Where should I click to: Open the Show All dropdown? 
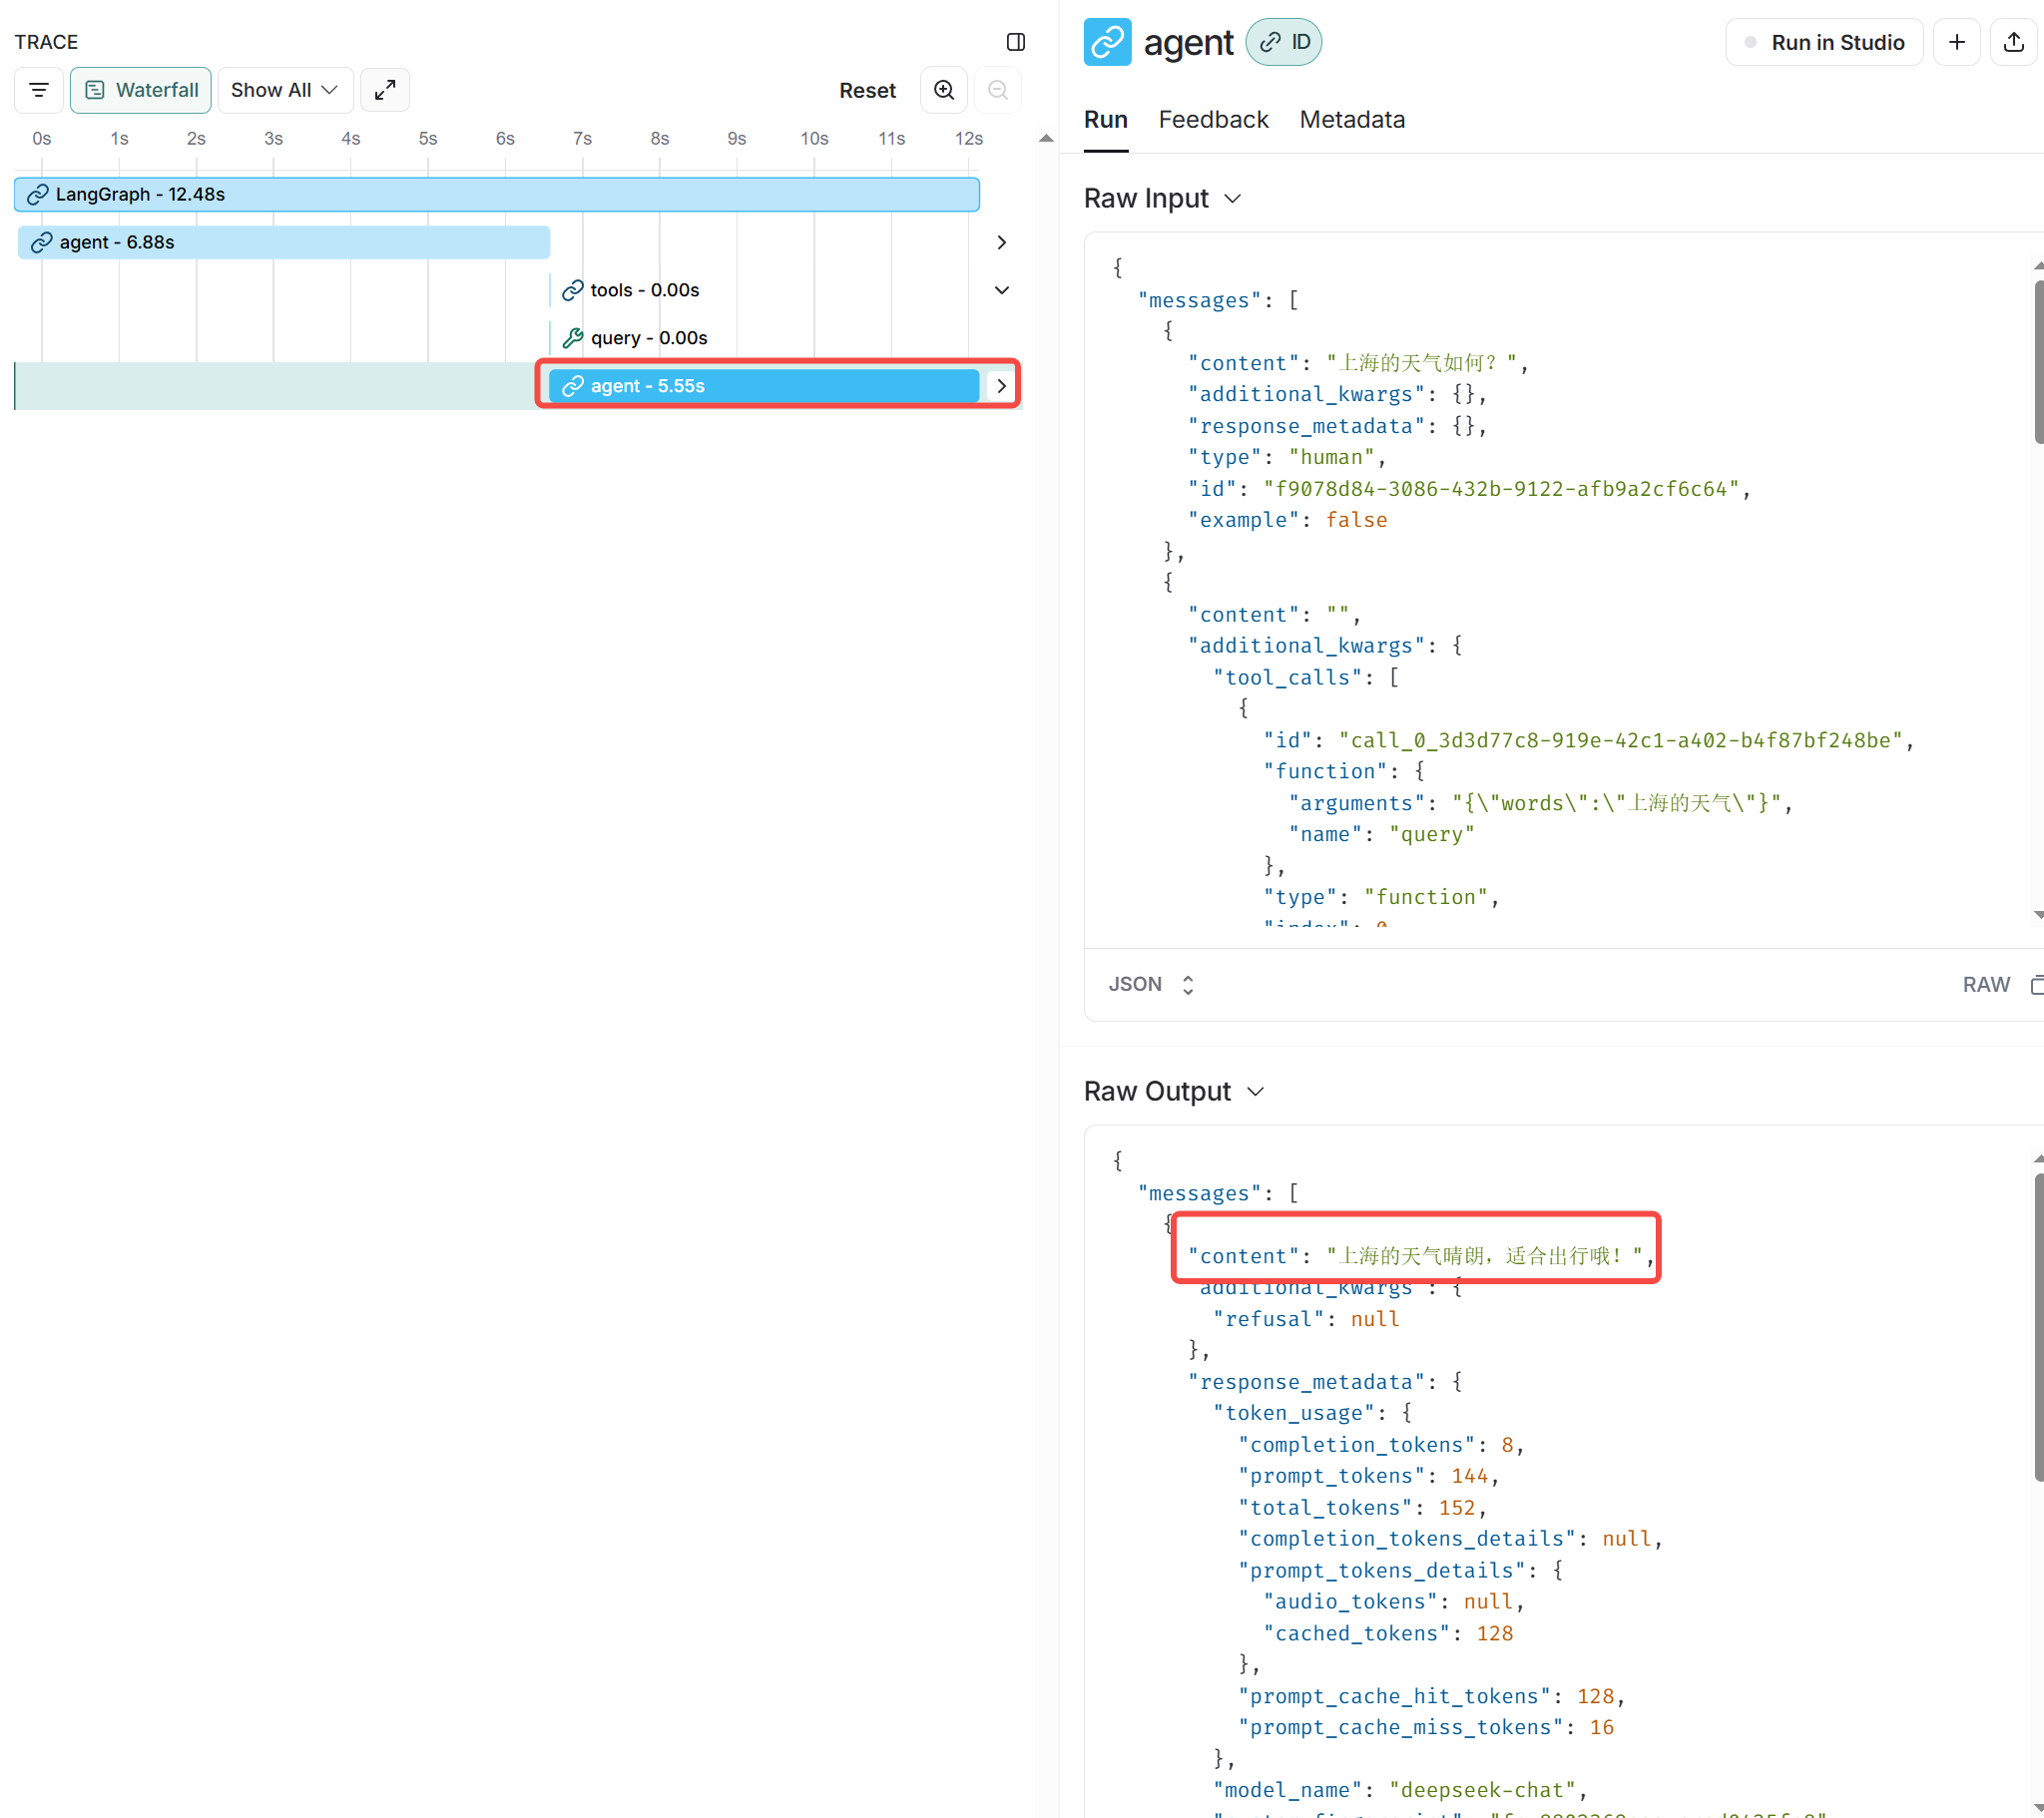(x=284, y=90)
